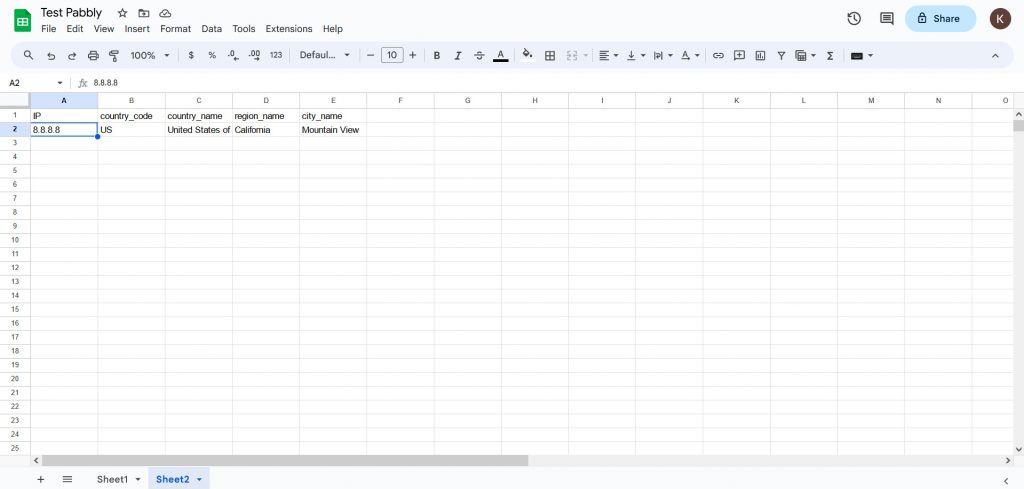
Task: Toggle strikethrough formatting
Action: click(x=479, y=56)
